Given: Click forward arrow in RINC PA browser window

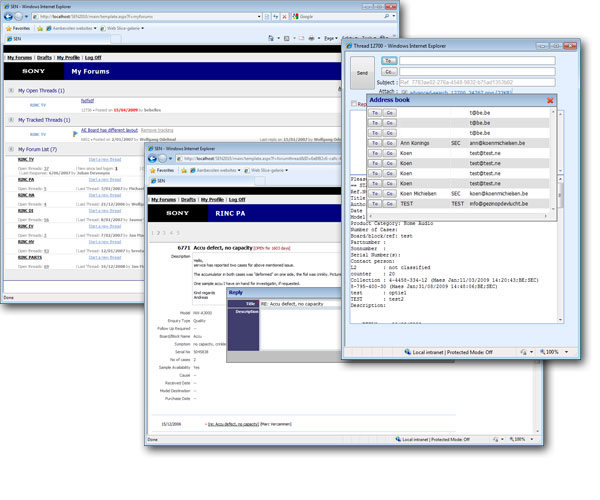Looking at the screenshot, I should pos(162,158).
